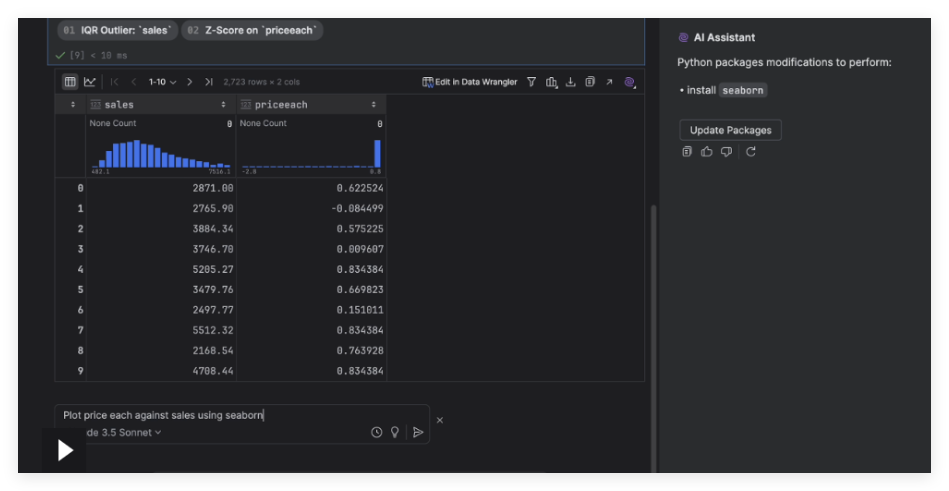Click Edit in Data Wrangler
Image resolution: width=949 pixels, height=491 pixels.
tap(470, 82)
